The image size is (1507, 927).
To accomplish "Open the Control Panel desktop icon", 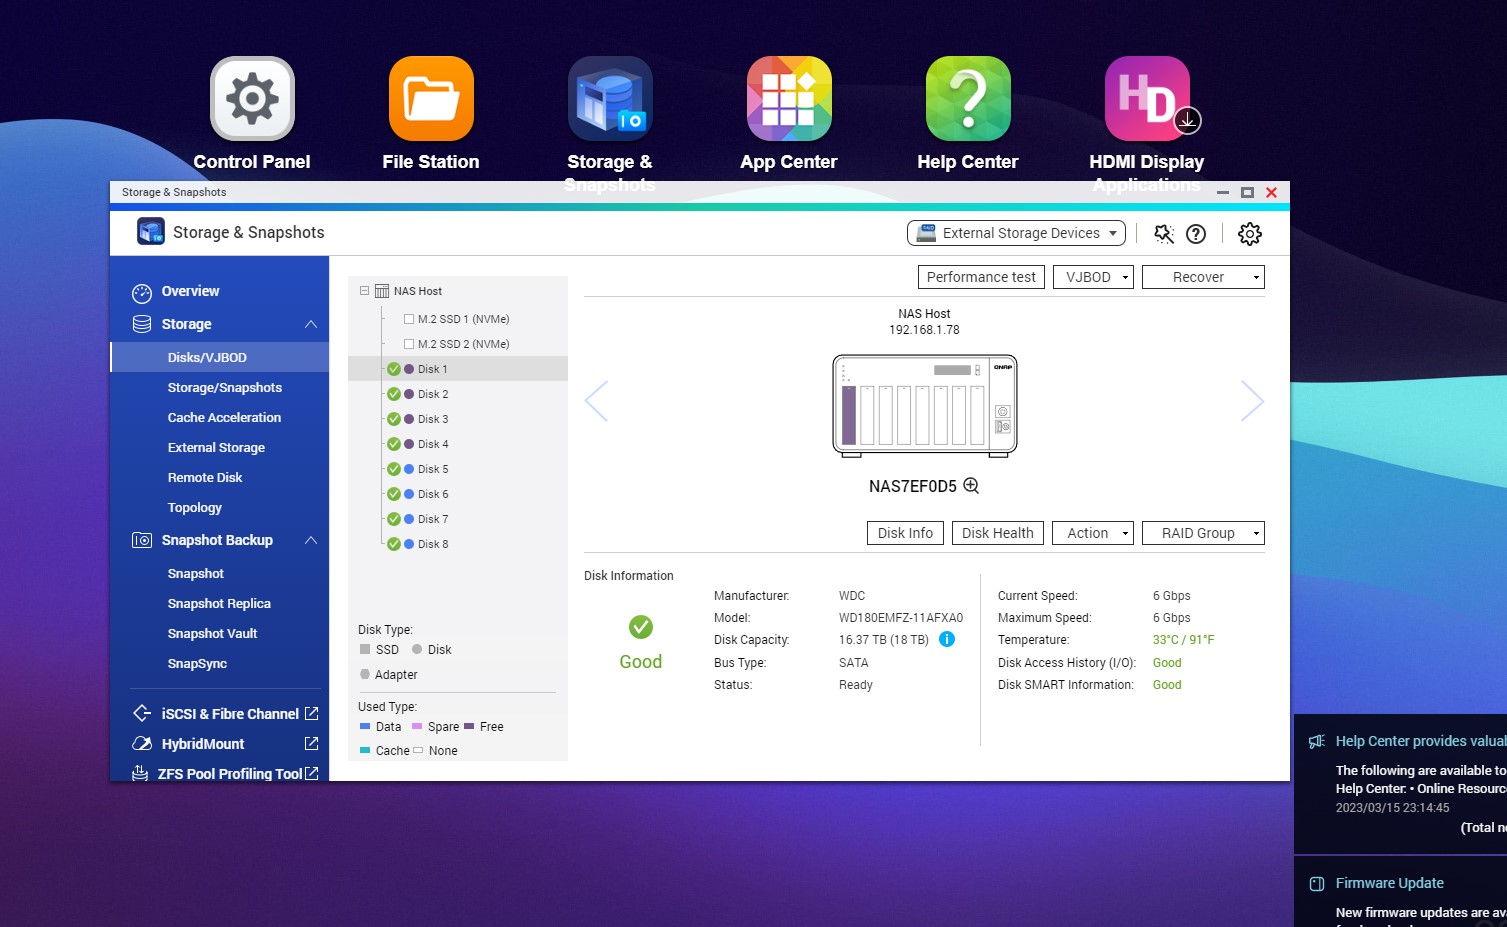I will pyautogui.click(x=252, y=100).
